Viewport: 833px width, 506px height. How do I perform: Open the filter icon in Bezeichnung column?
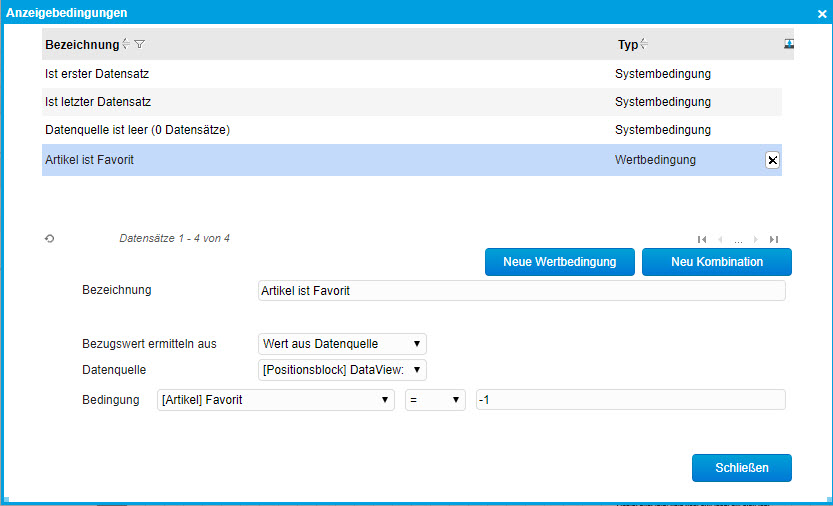140,44
